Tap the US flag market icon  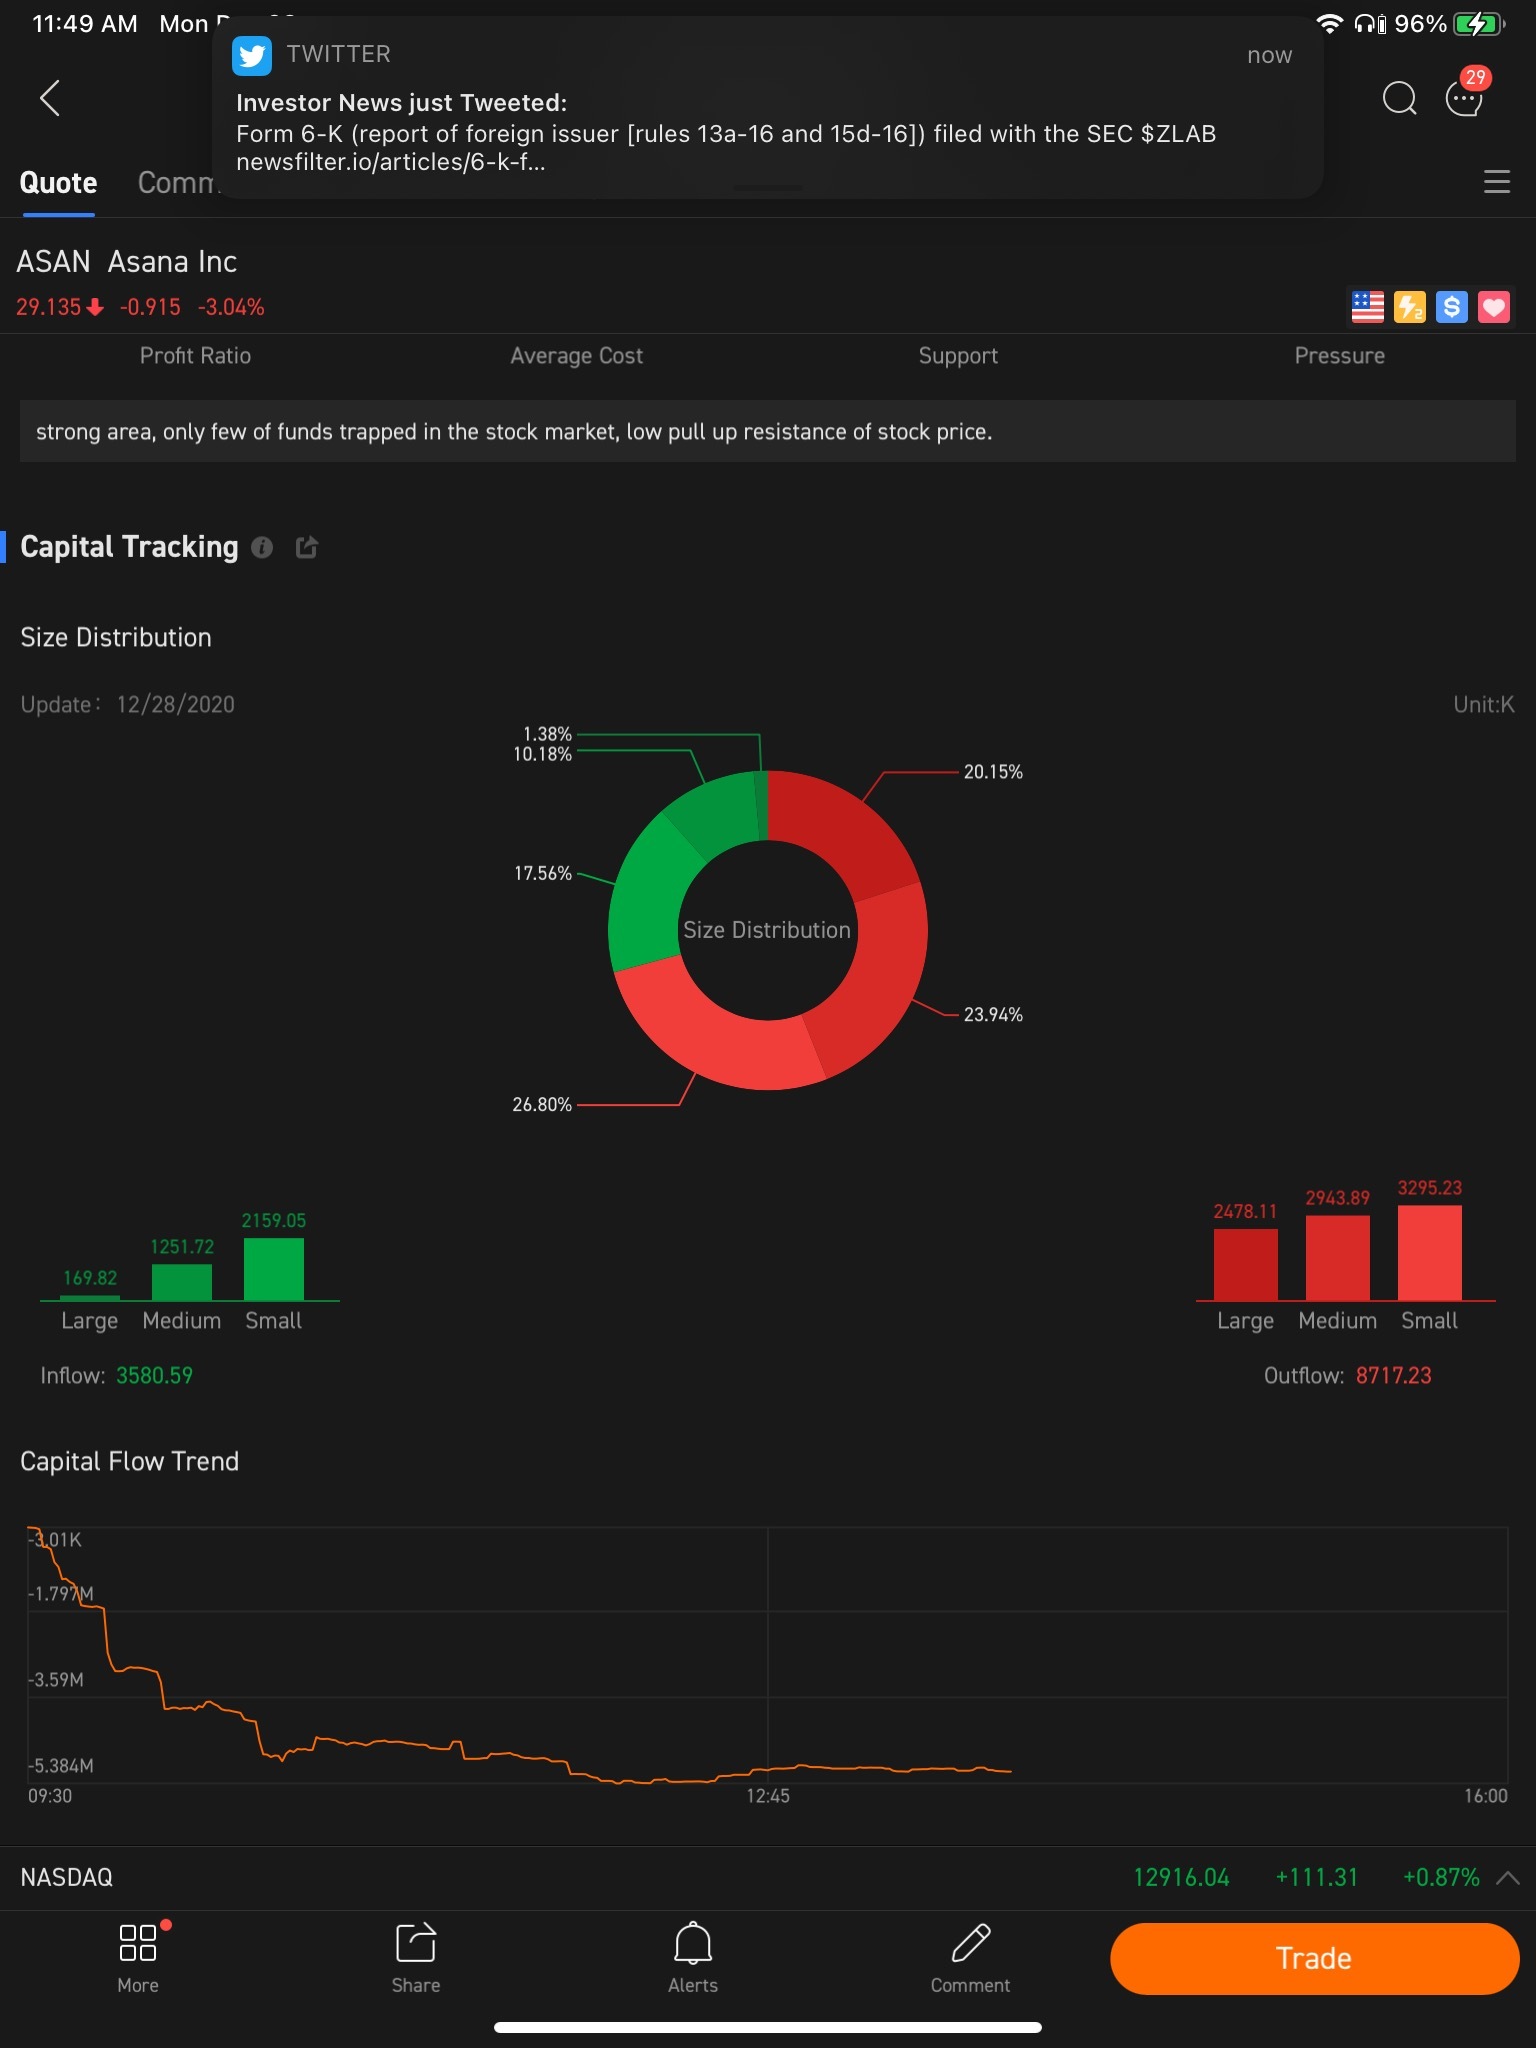point(1367,307)
